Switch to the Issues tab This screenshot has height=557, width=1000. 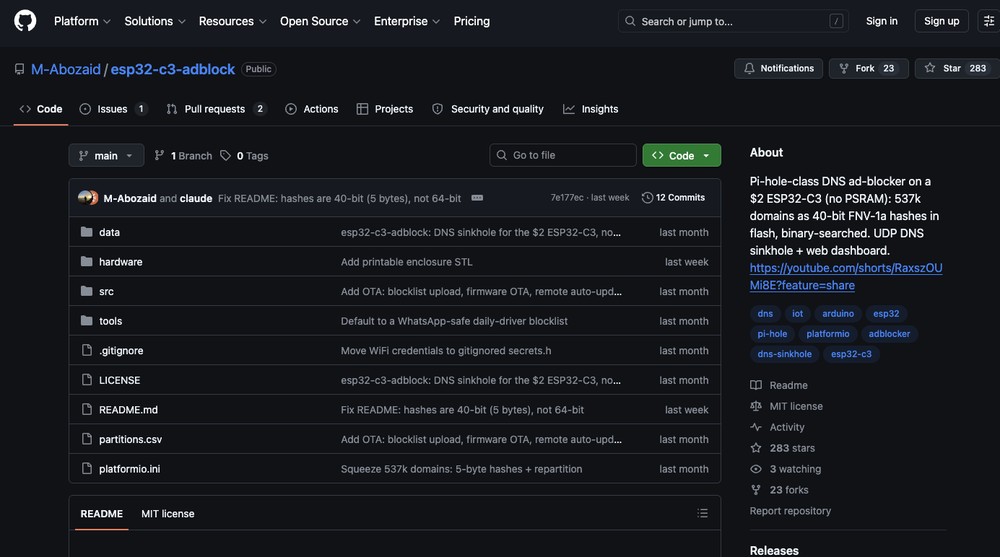(x=113, y=109)
